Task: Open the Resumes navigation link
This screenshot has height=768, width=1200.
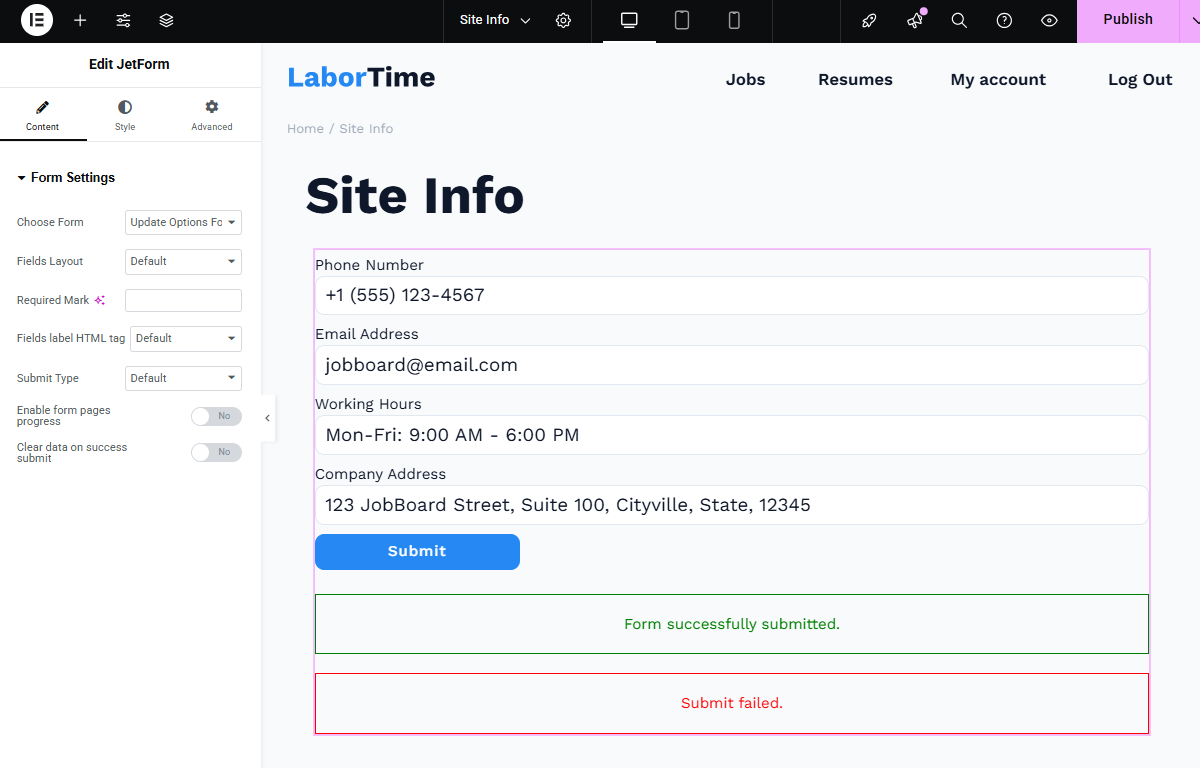Action: 855,79
